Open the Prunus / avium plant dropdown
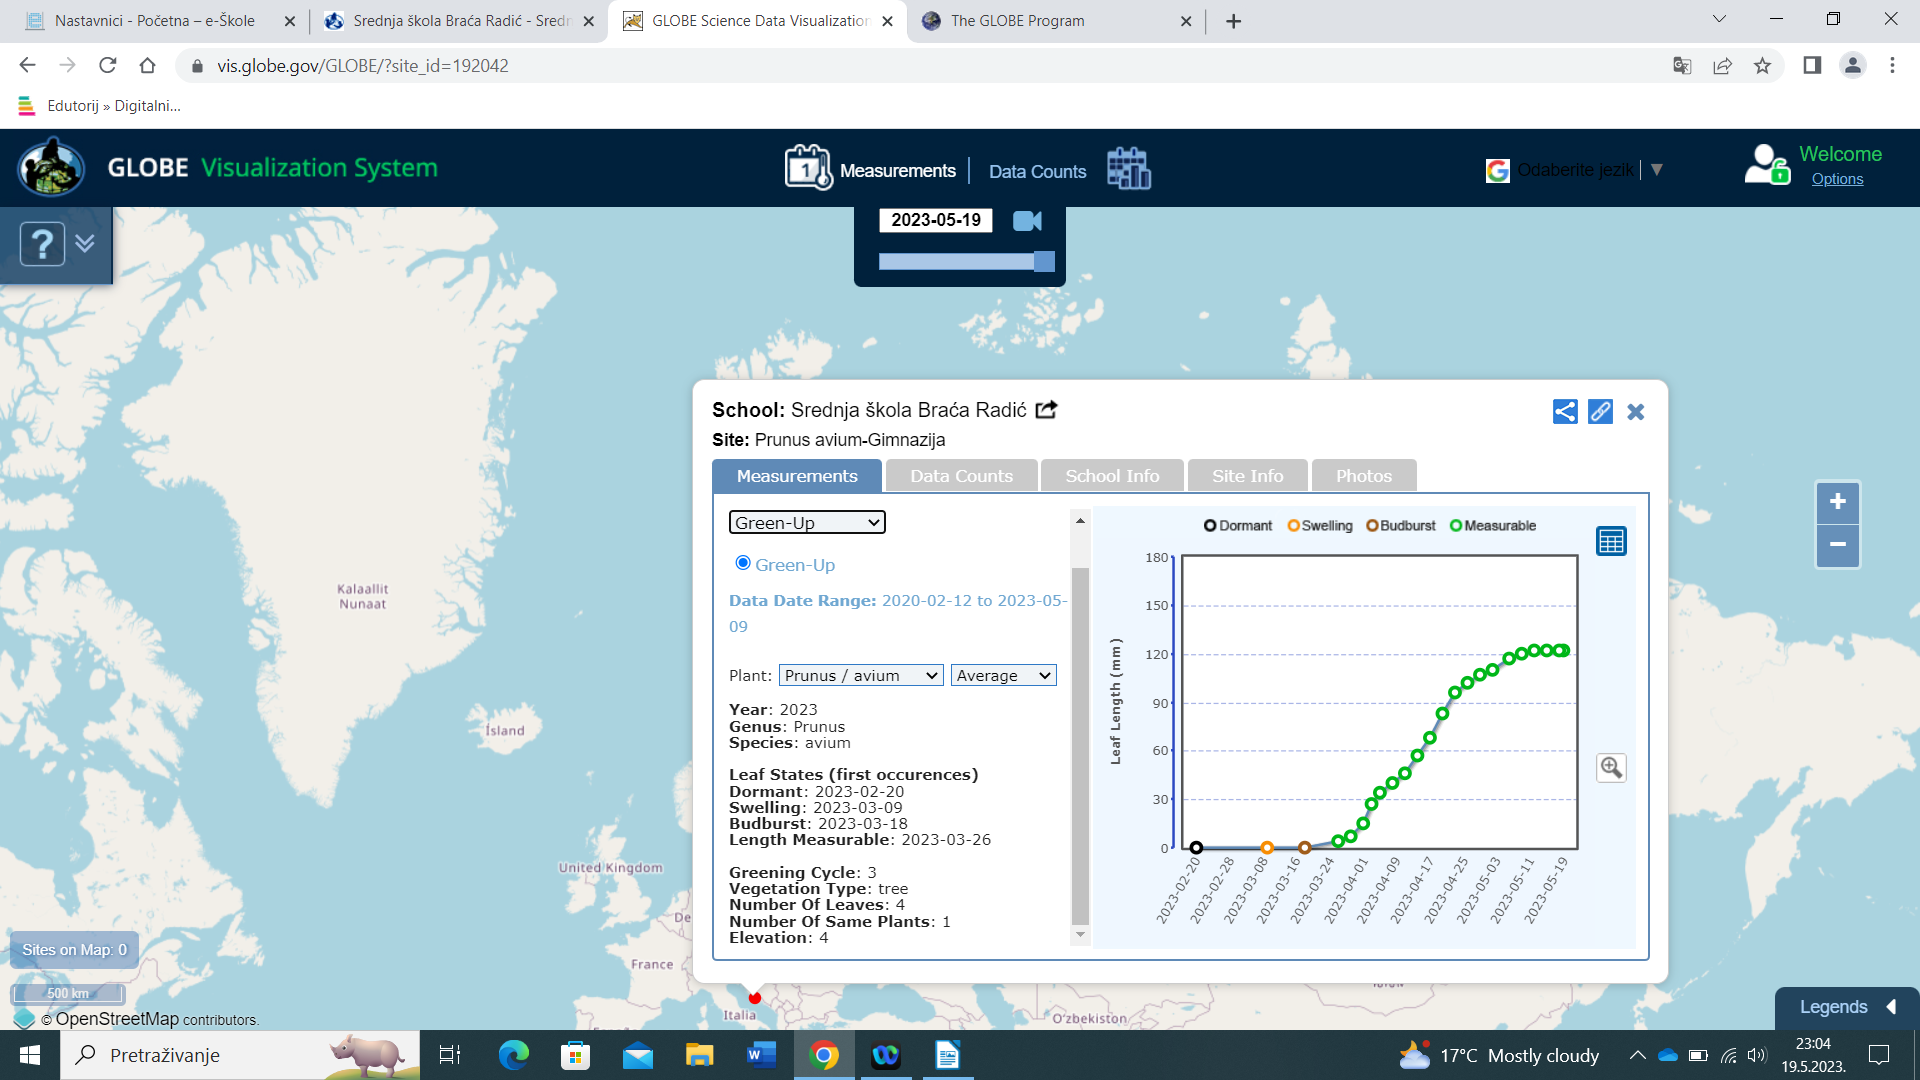Image resolution: width=1920 pixels, height=1080 pixels. pyautogui.click(x=860, y=676)
